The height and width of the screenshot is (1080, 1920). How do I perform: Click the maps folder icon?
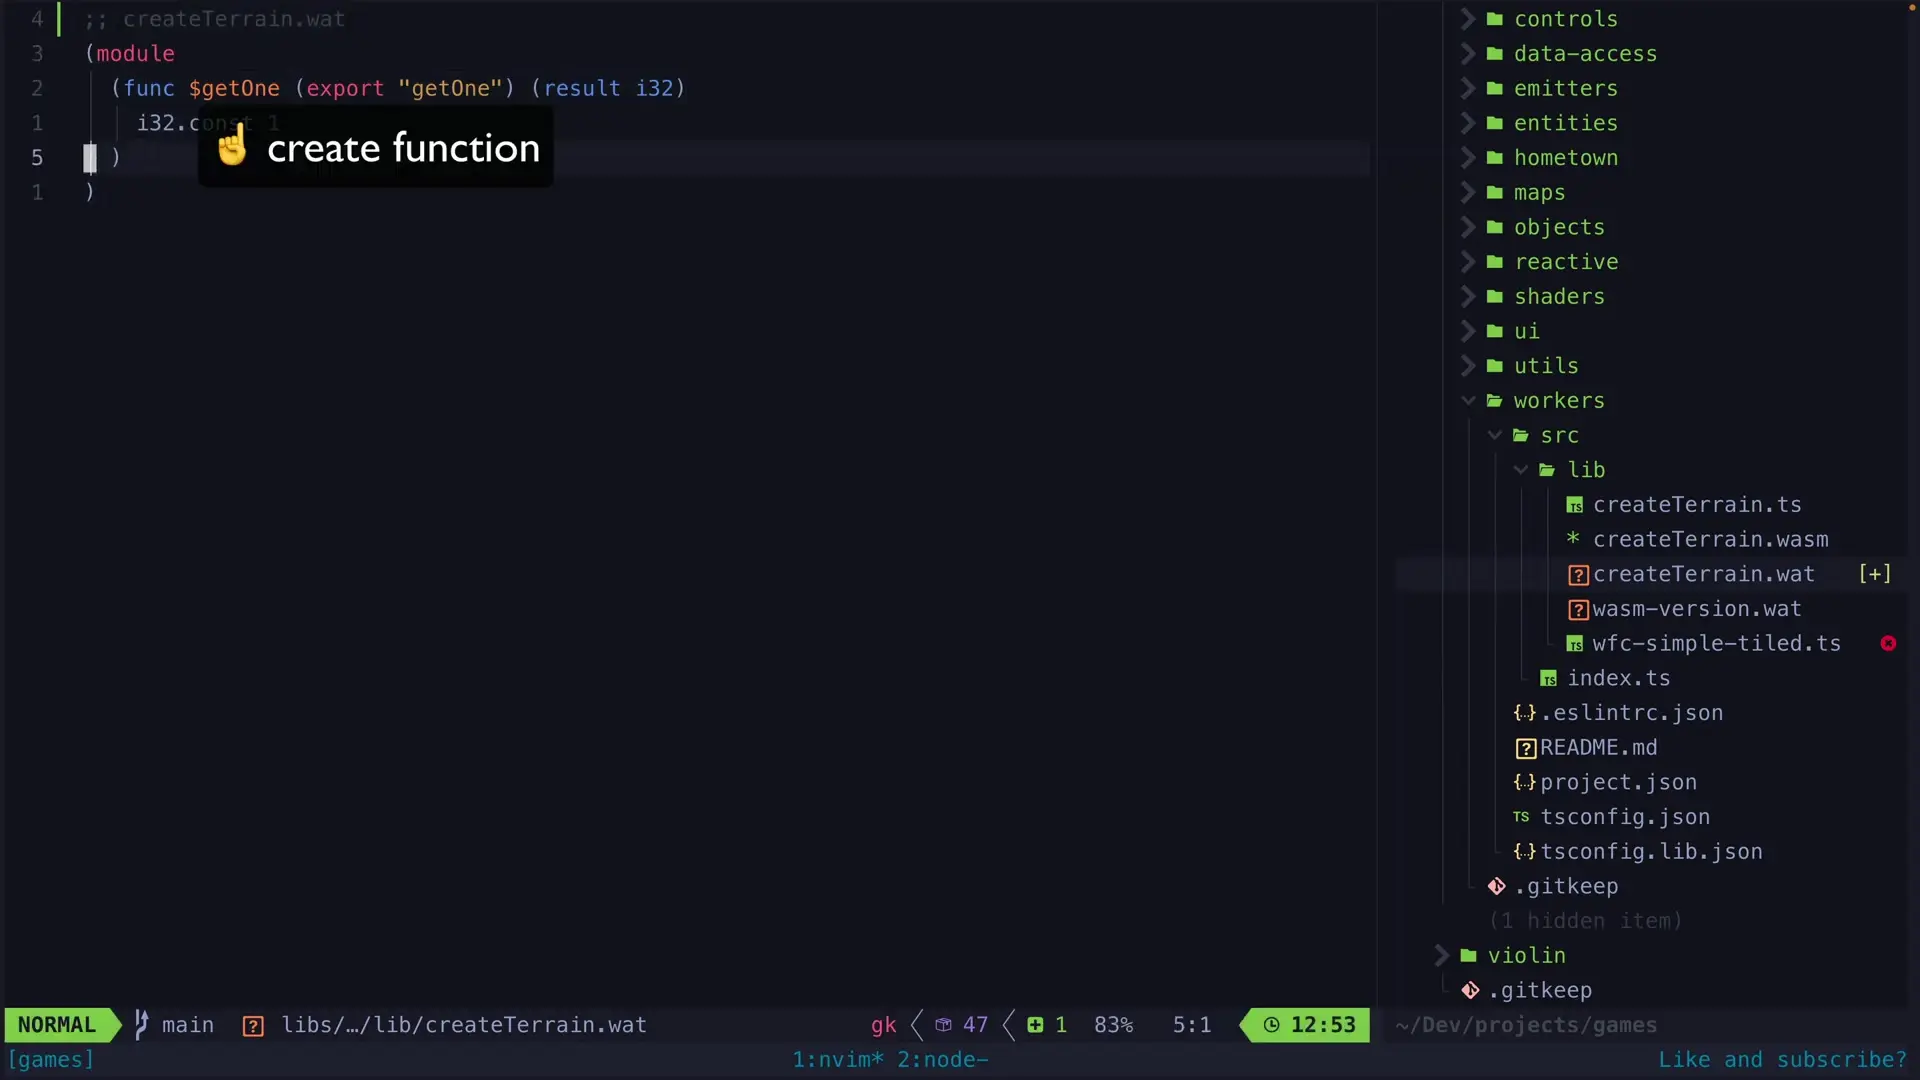1495,192
